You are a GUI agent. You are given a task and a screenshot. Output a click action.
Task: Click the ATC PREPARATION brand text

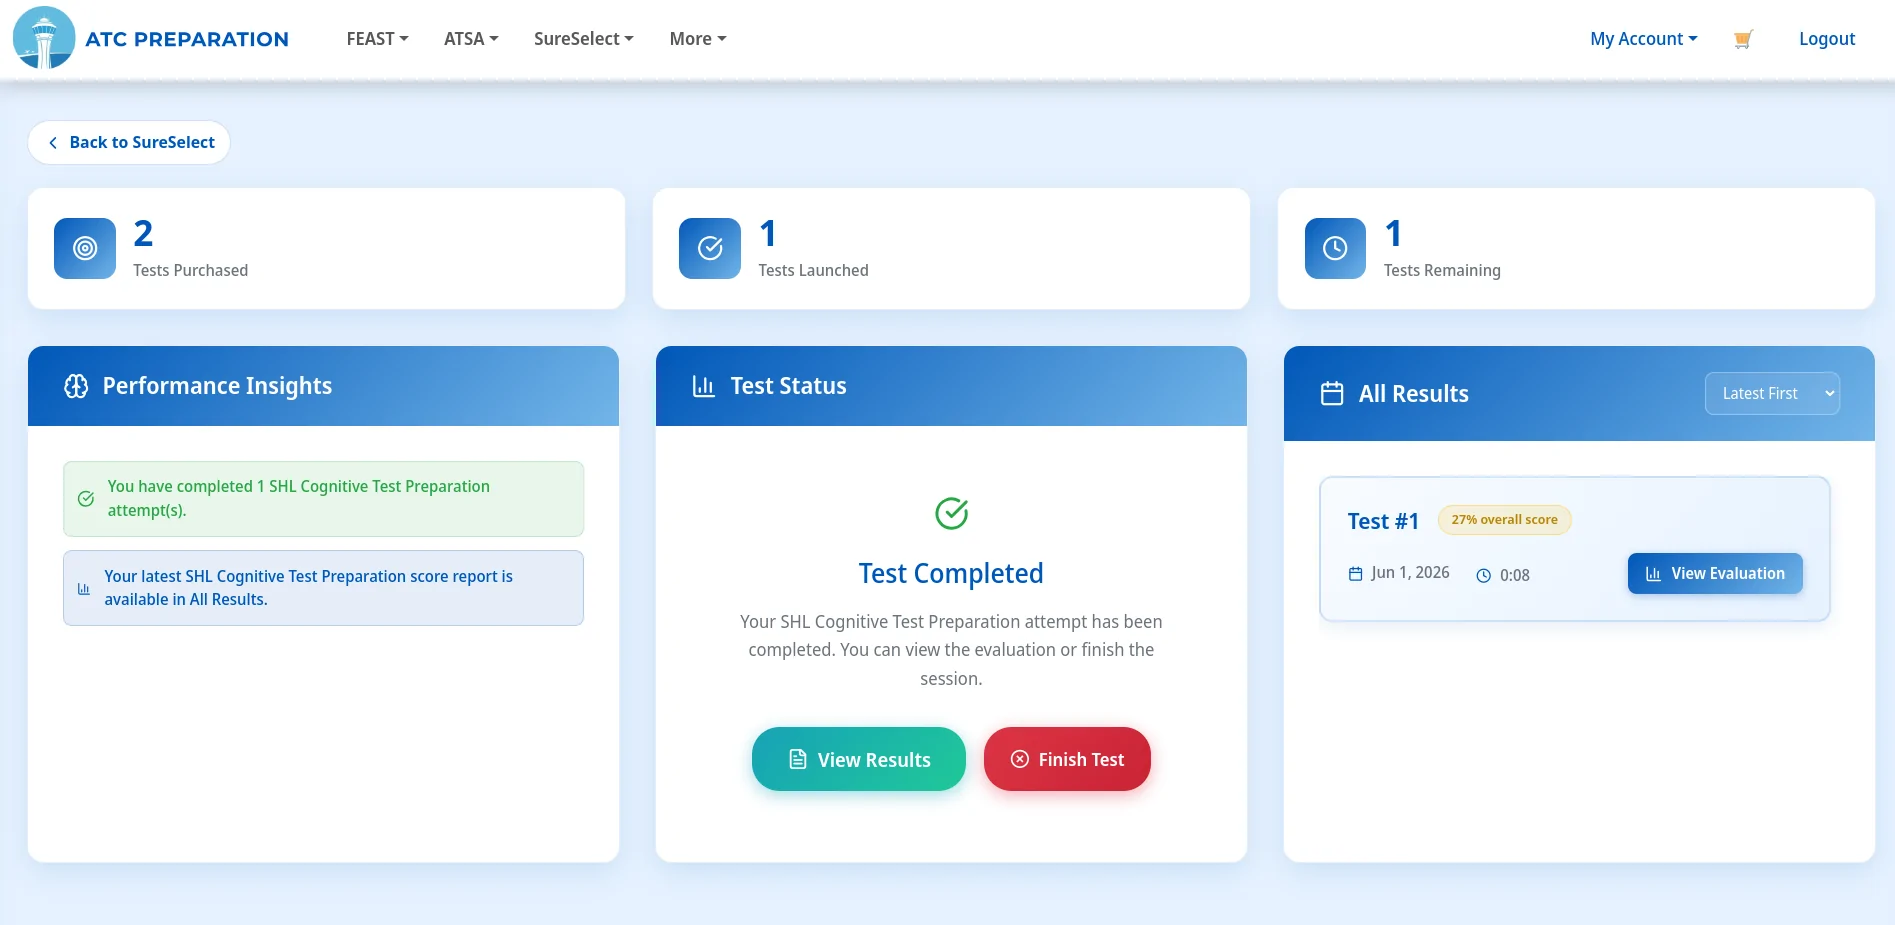187,39
